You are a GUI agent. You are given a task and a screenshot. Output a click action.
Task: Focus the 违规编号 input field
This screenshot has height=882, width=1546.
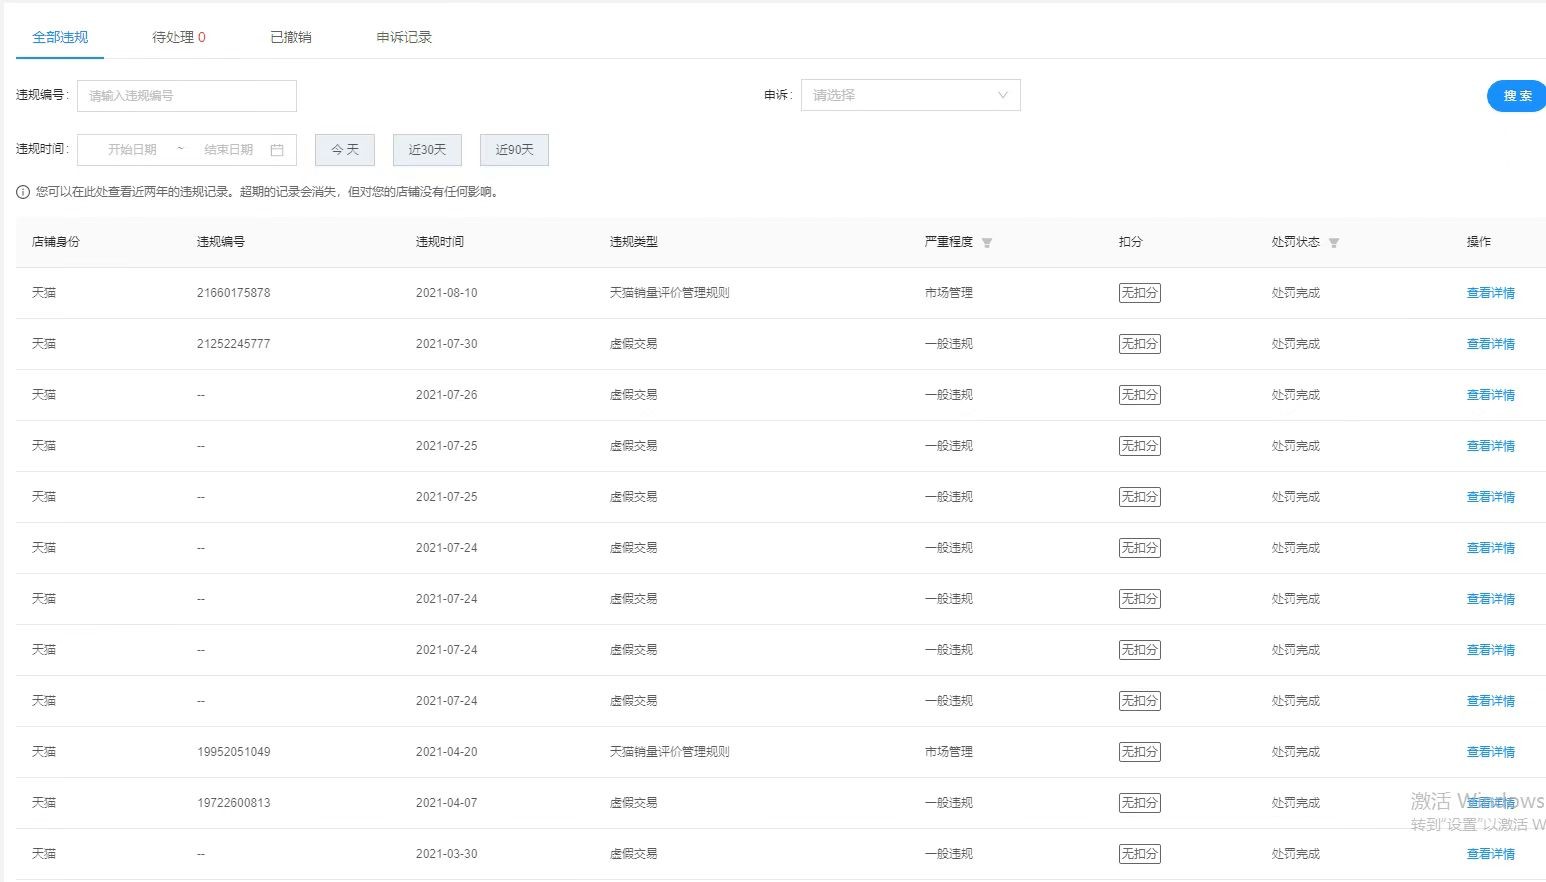[187, 96]
